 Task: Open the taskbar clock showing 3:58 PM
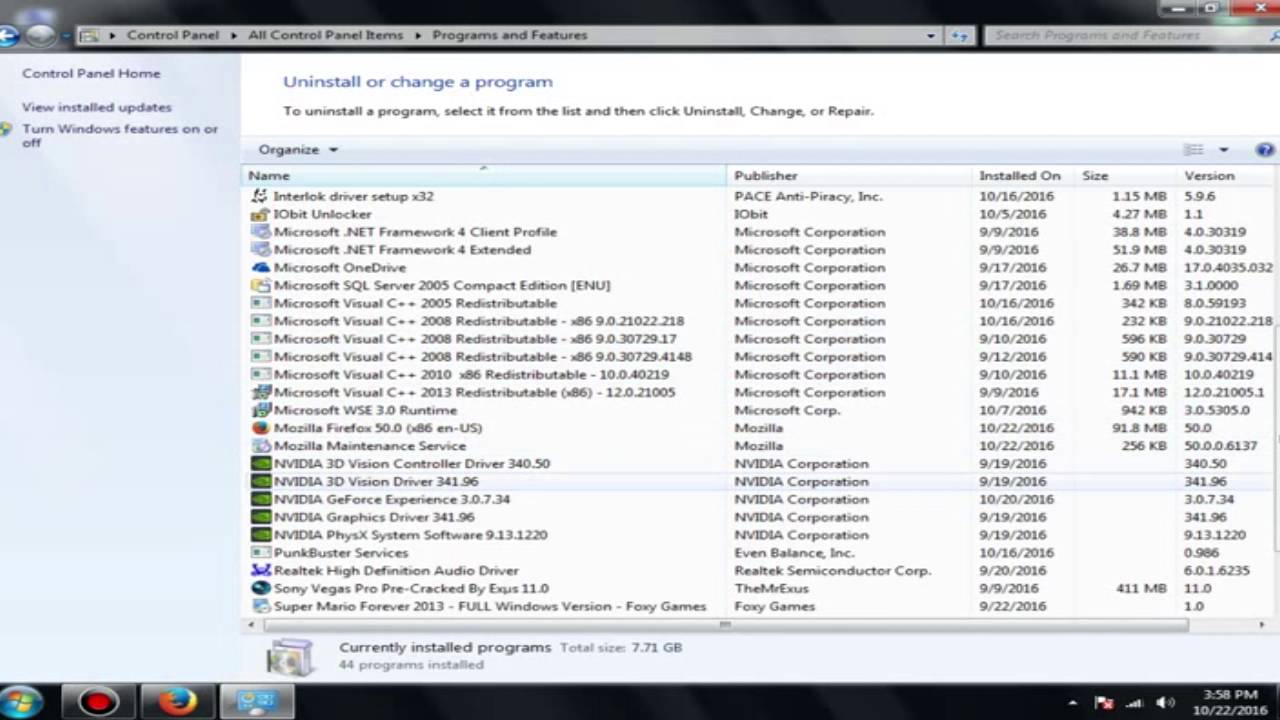click(x=1229, y=702)
